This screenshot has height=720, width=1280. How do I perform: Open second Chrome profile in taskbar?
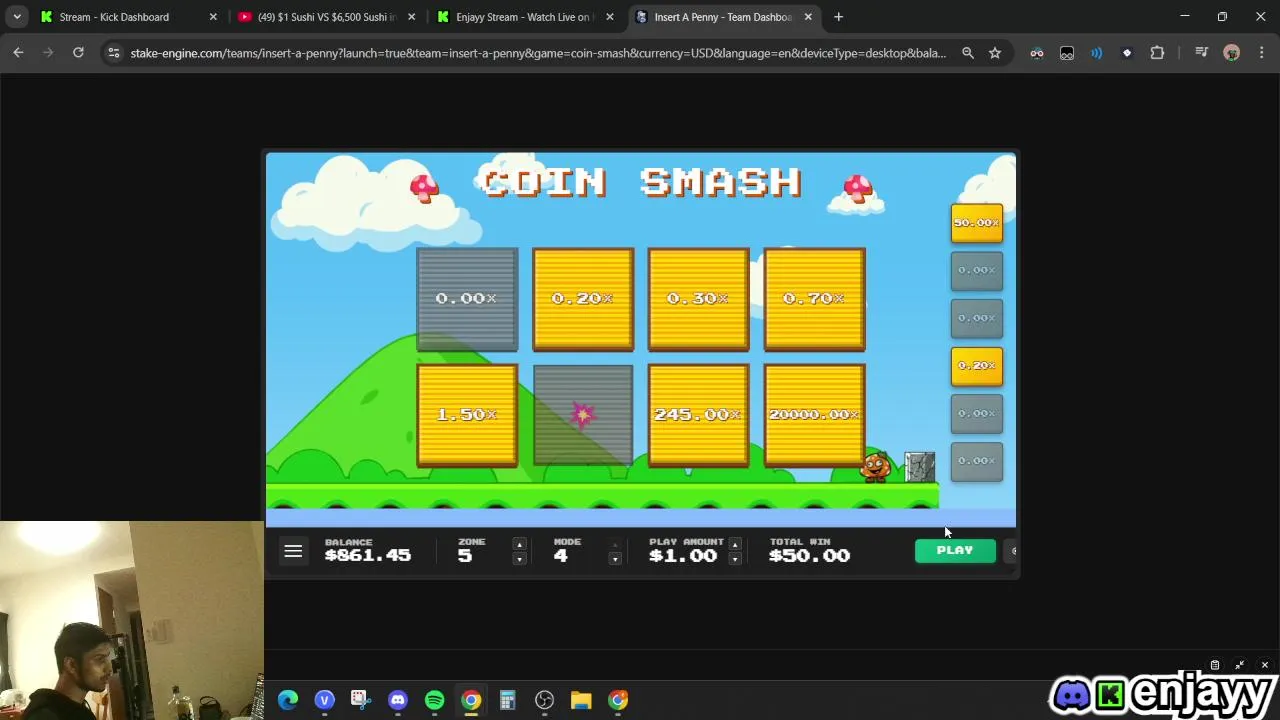(x=618, y=700)
